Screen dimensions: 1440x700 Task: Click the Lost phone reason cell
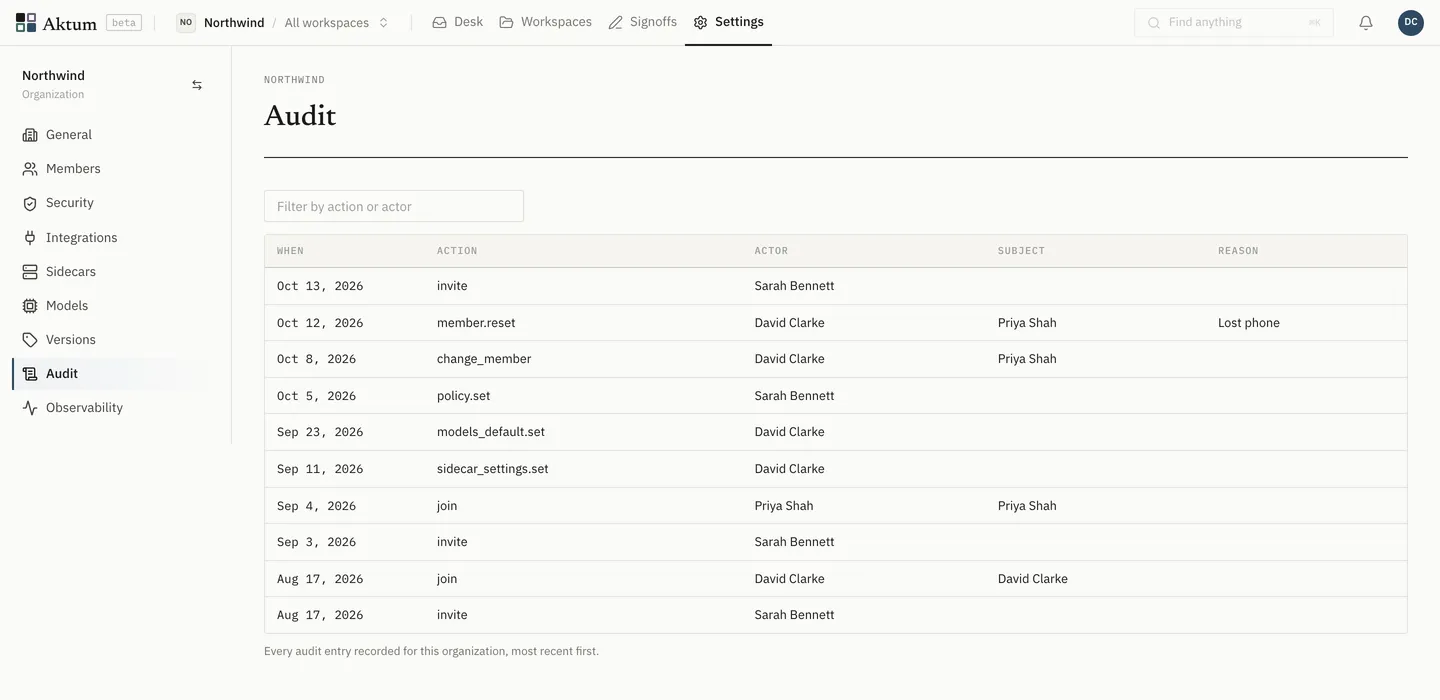click(1249, 323)
